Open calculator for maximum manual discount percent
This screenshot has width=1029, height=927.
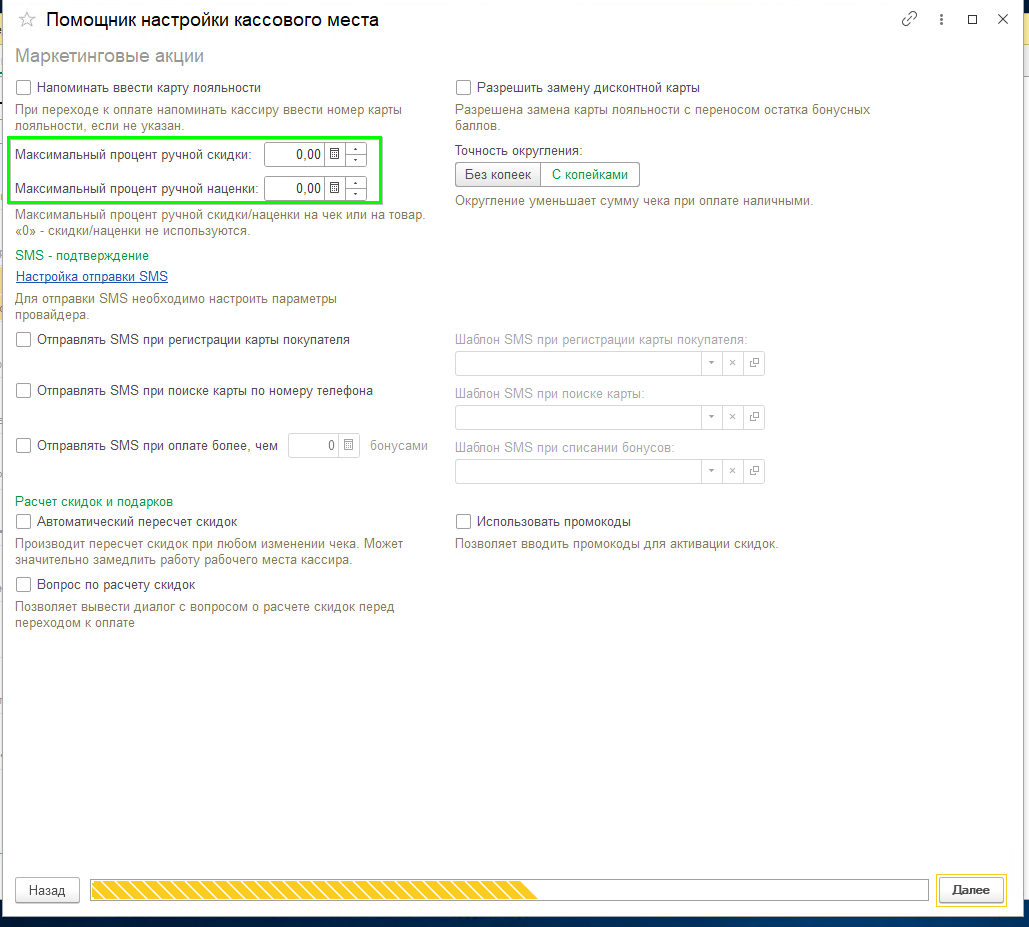(x=335, y=154)
